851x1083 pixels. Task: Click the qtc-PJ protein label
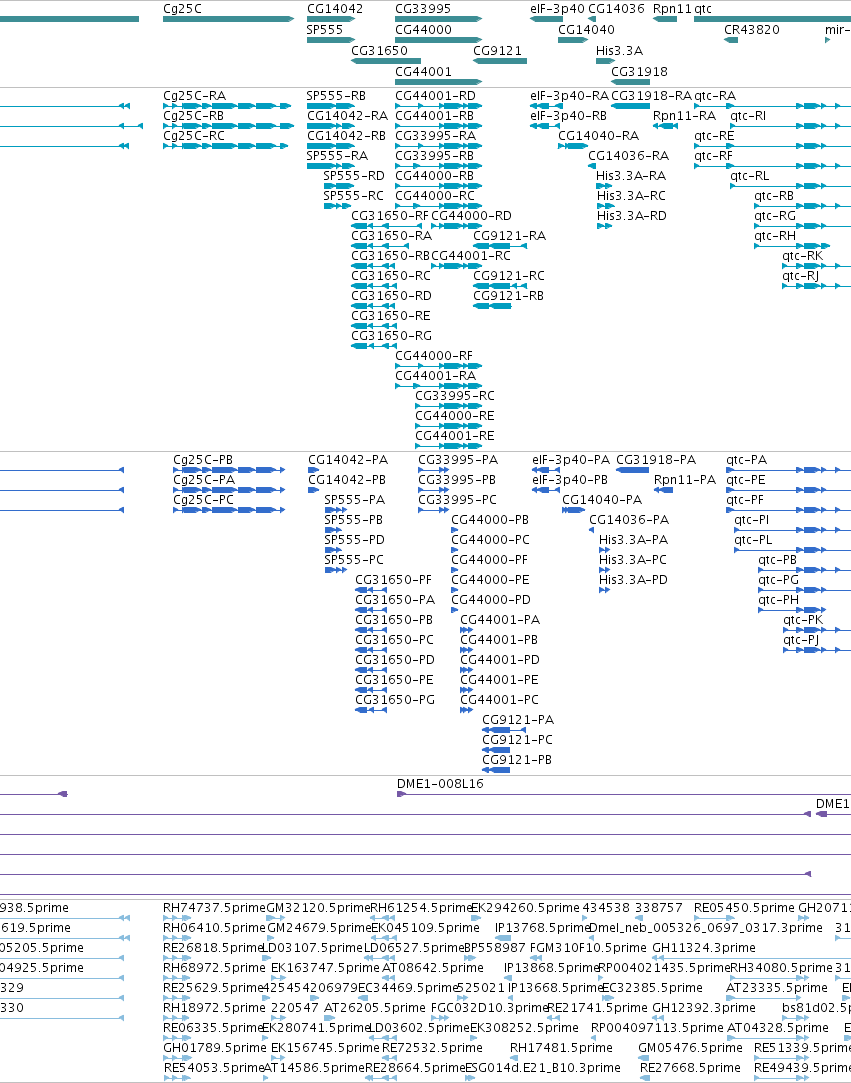click(x=801, y=640)
